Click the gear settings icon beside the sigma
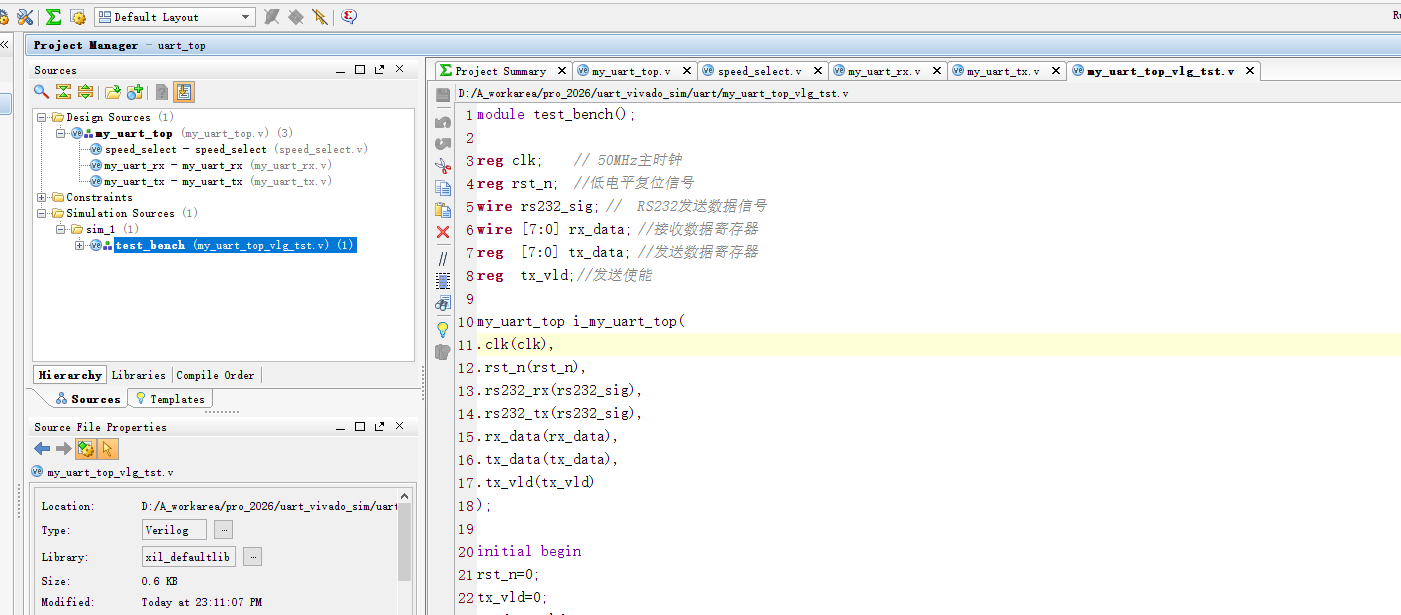1401x615 pixels. [77, 17]
